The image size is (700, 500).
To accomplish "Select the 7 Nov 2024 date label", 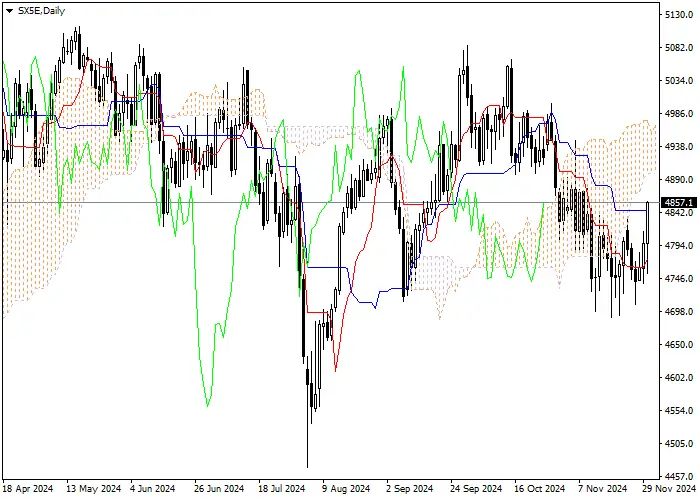I will [603, 489].
